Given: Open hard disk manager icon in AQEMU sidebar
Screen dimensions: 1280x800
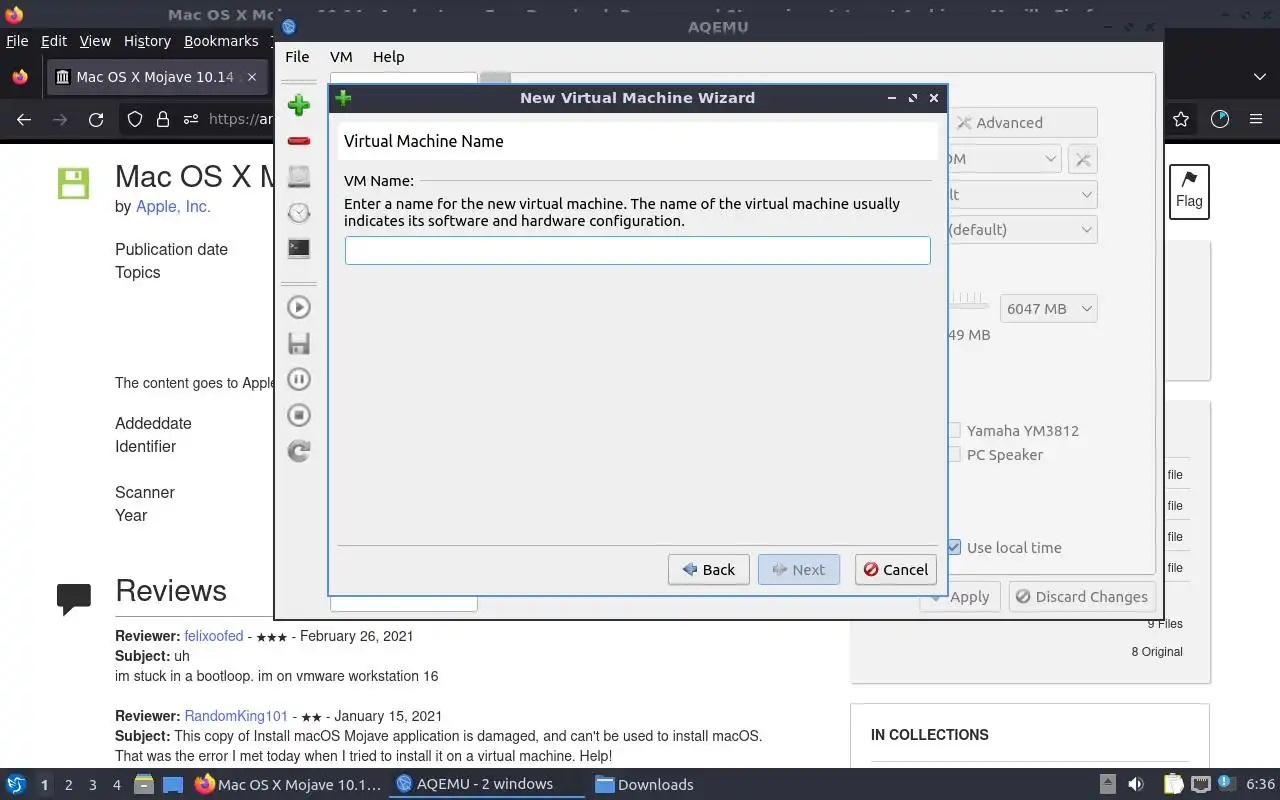Looking at the screenshot, I should (298, 177).
